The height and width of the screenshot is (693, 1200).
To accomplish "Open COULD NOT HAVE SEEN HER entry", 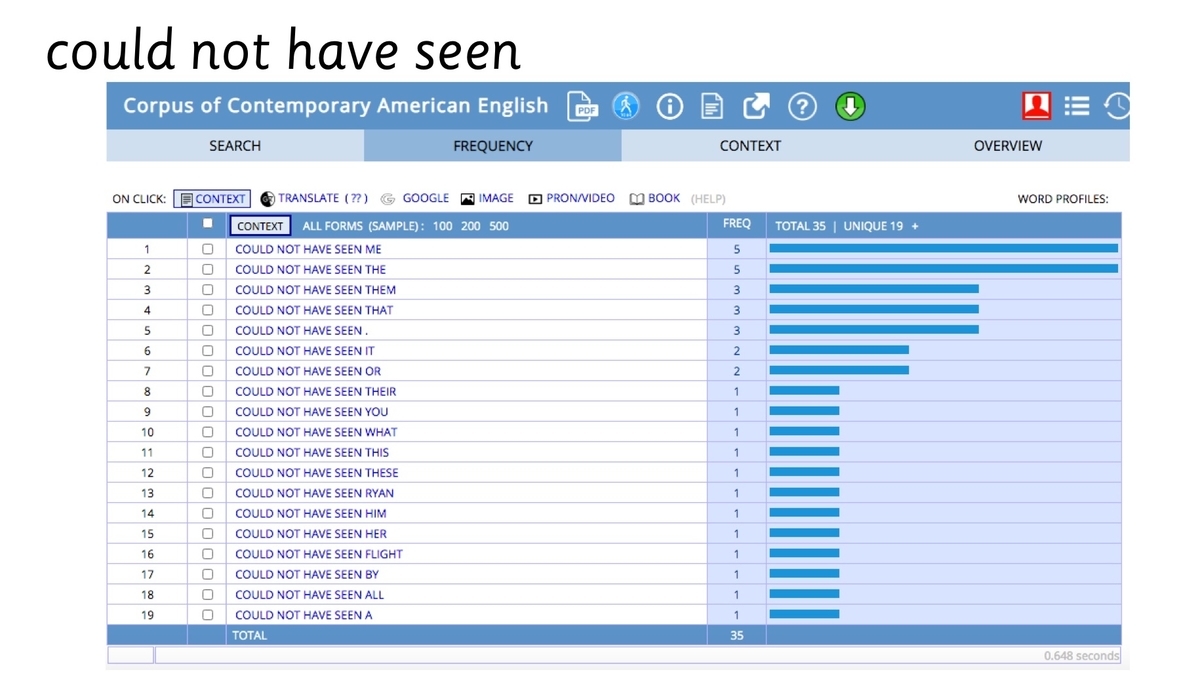I will point(310,534).
